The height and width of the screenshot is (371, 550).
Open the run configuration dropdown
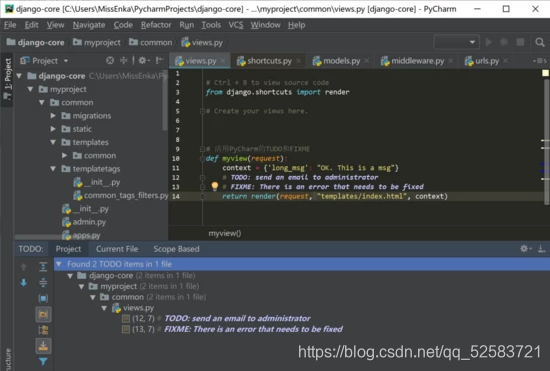tap(457, 42)
